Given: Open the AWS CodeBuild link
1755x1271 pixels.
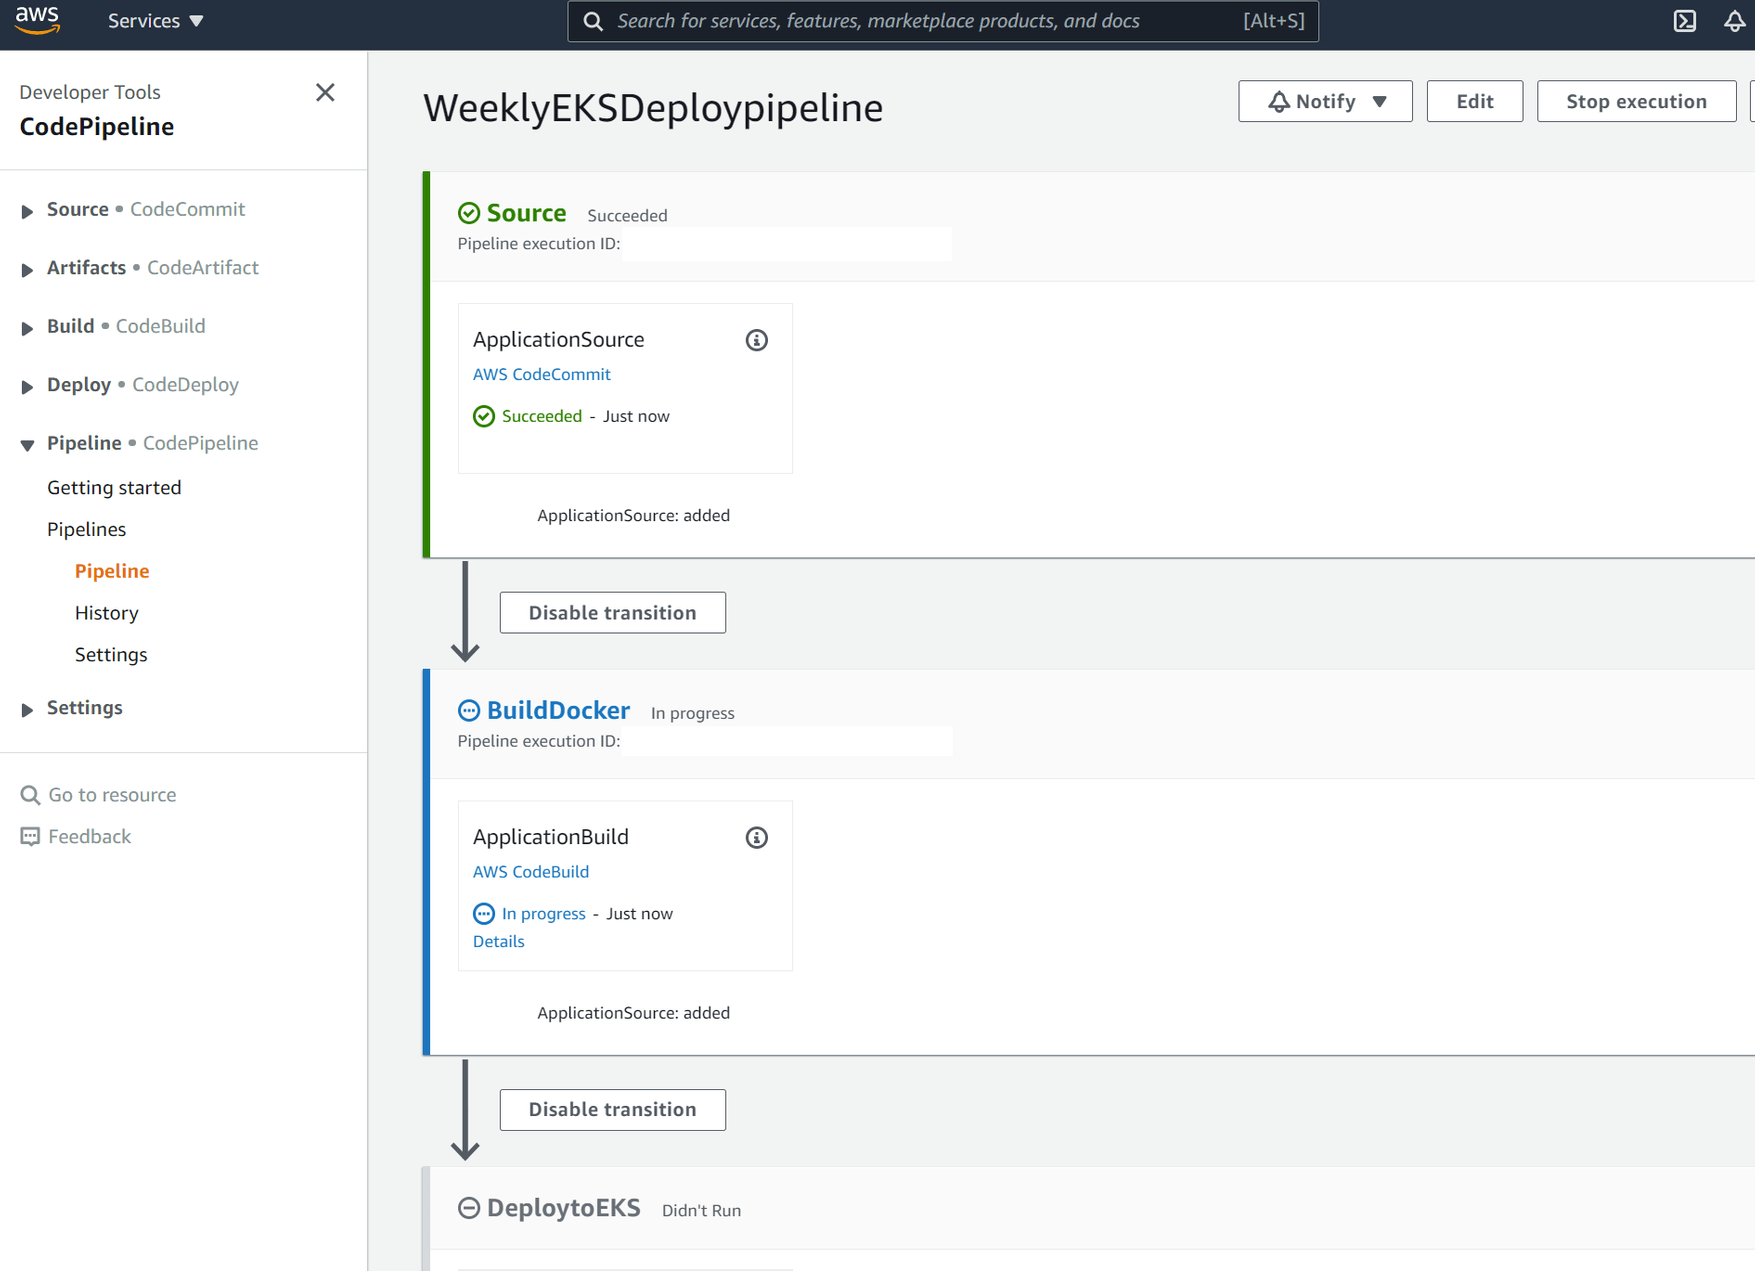Looking at the screenshot, I should 530,871.
